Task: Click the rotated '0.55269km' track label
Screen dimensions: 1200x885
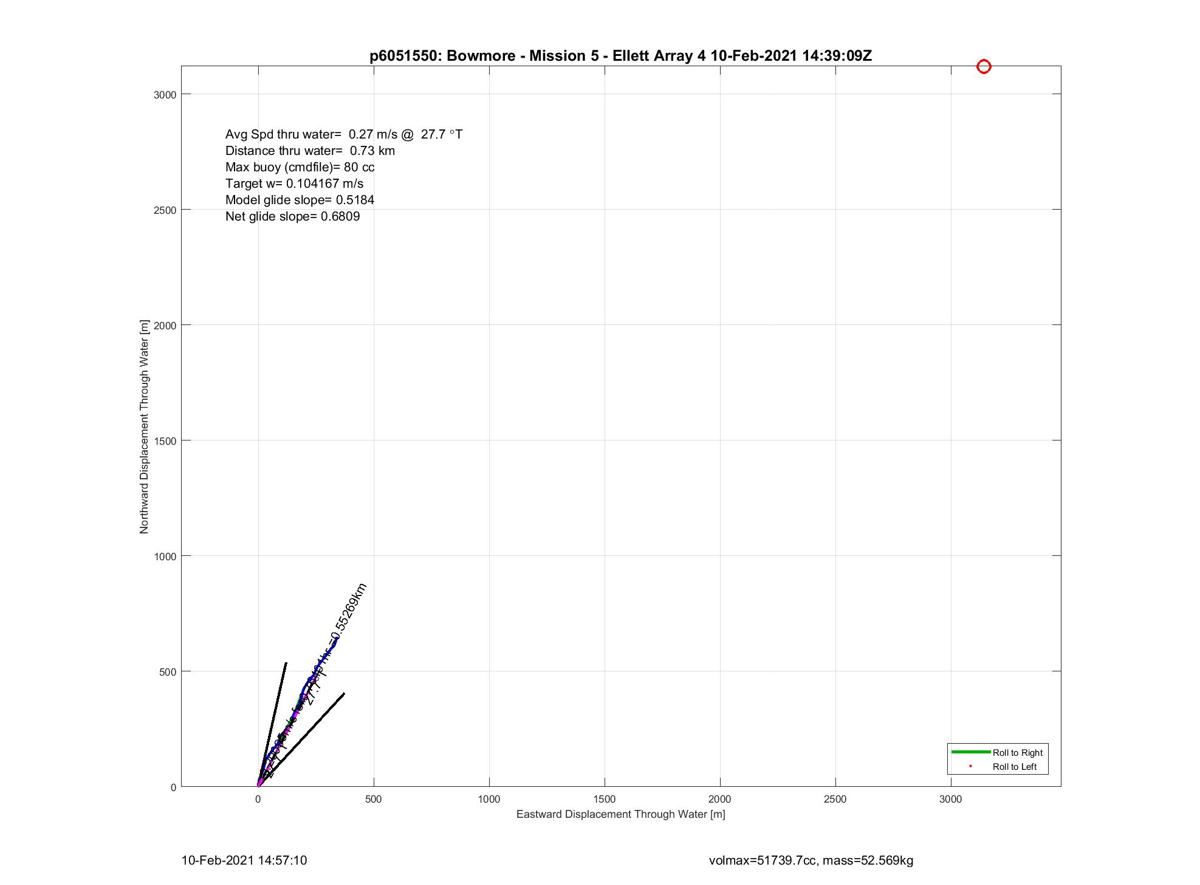Action: point(349,611)
